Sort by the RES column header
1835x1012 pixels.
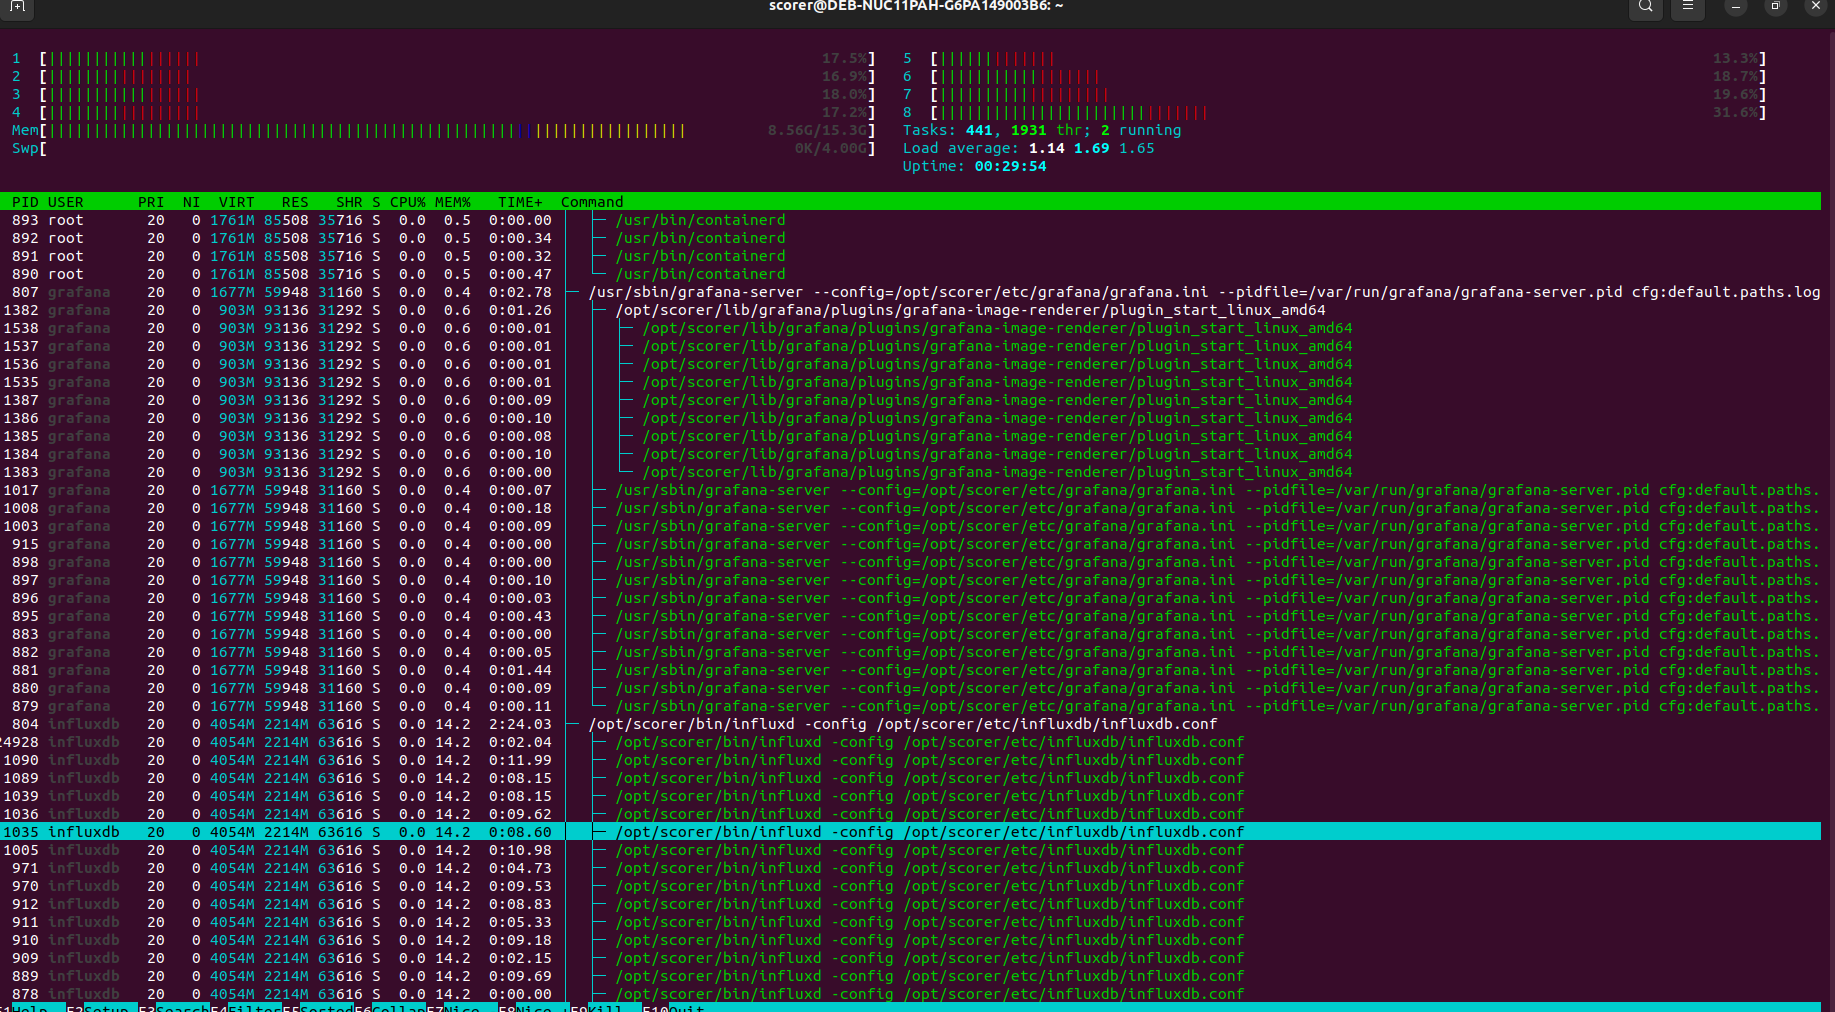[295, 202]
